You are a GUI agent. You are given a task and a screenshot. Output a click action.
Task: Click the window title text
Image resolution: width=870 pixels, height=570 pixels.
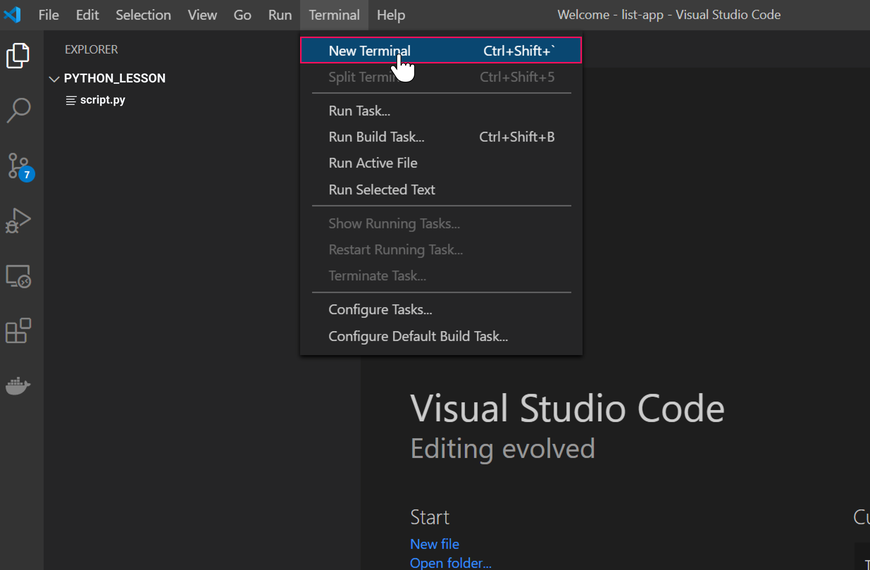coord(669,15)
